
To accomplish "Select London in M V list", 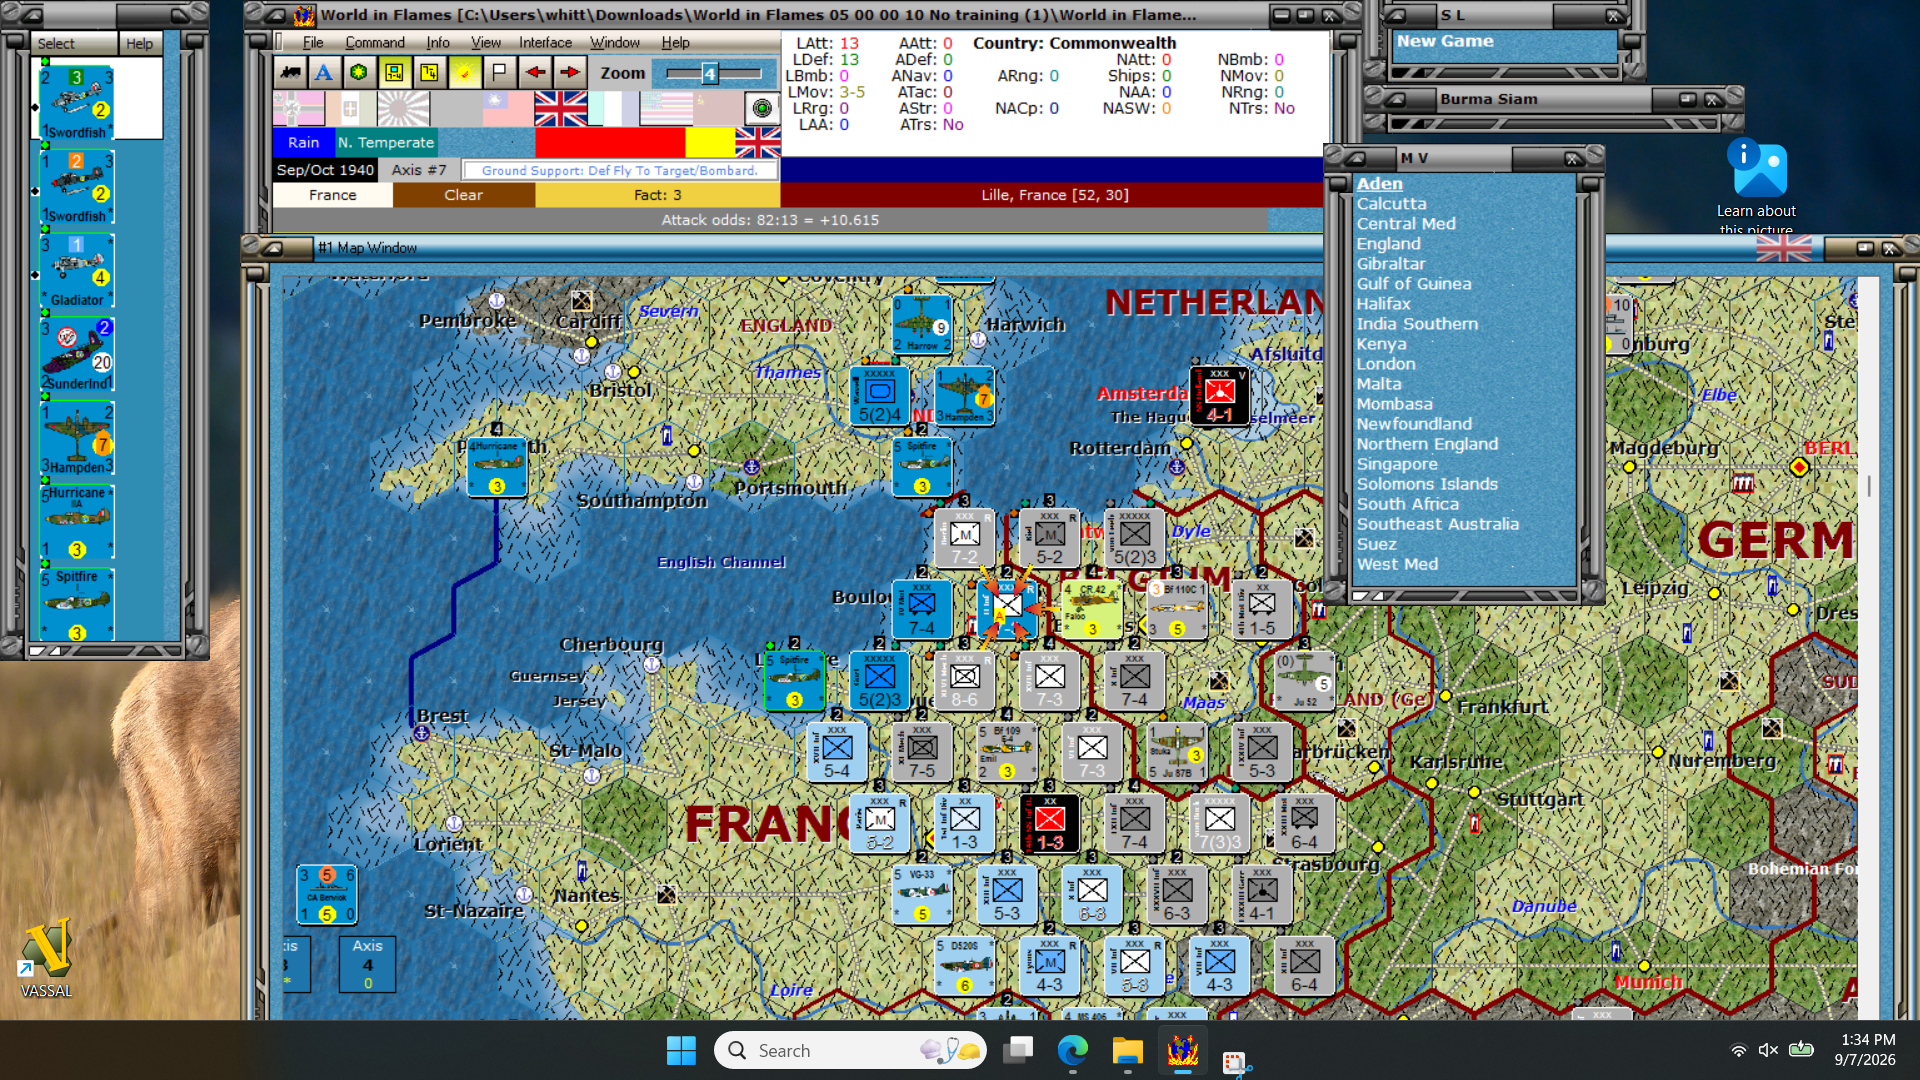I will (x=1385, y=363).
